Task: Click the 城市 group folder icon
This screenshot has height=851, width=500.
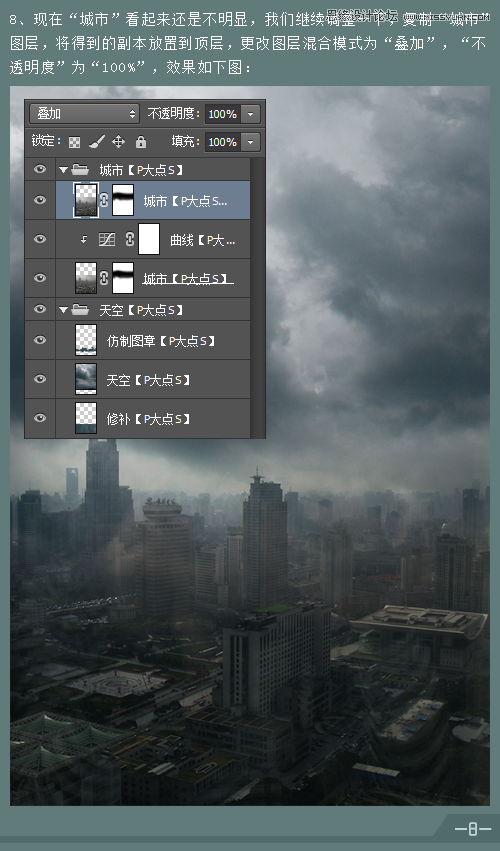Action: tap(80, 170)
